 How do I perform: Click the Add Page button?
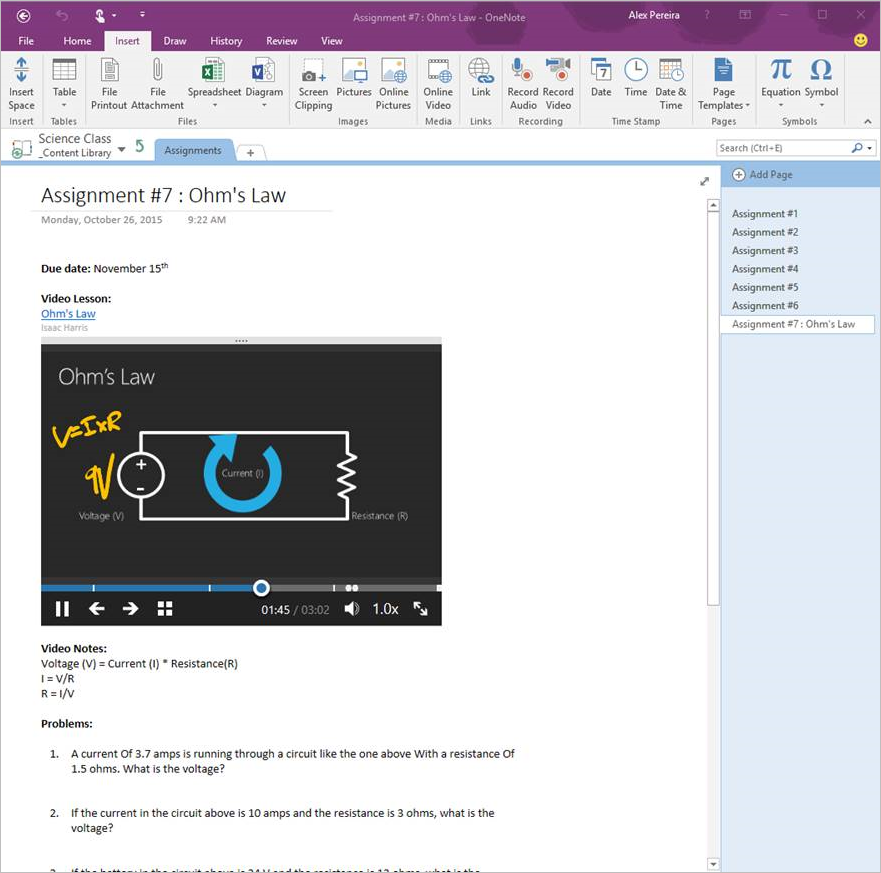pyautogui.click(x=762, y=175)
